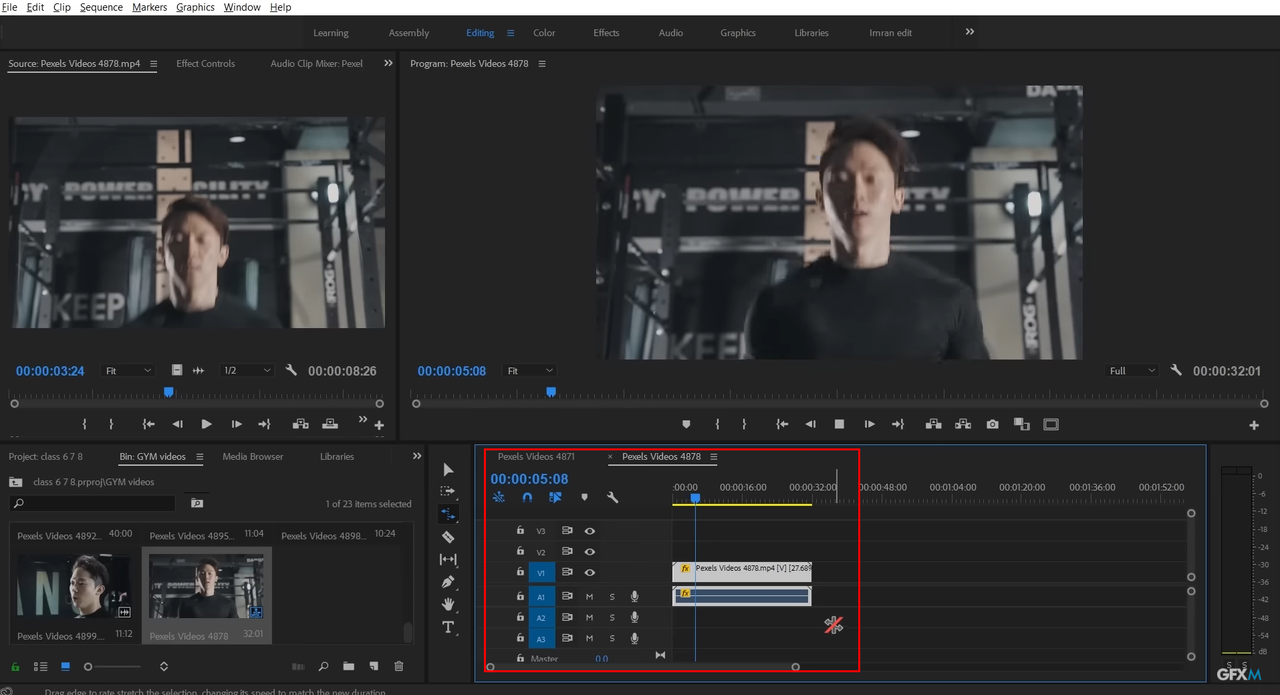Select the Pen tool
The image size is (1280, 695).
[448, 582]
